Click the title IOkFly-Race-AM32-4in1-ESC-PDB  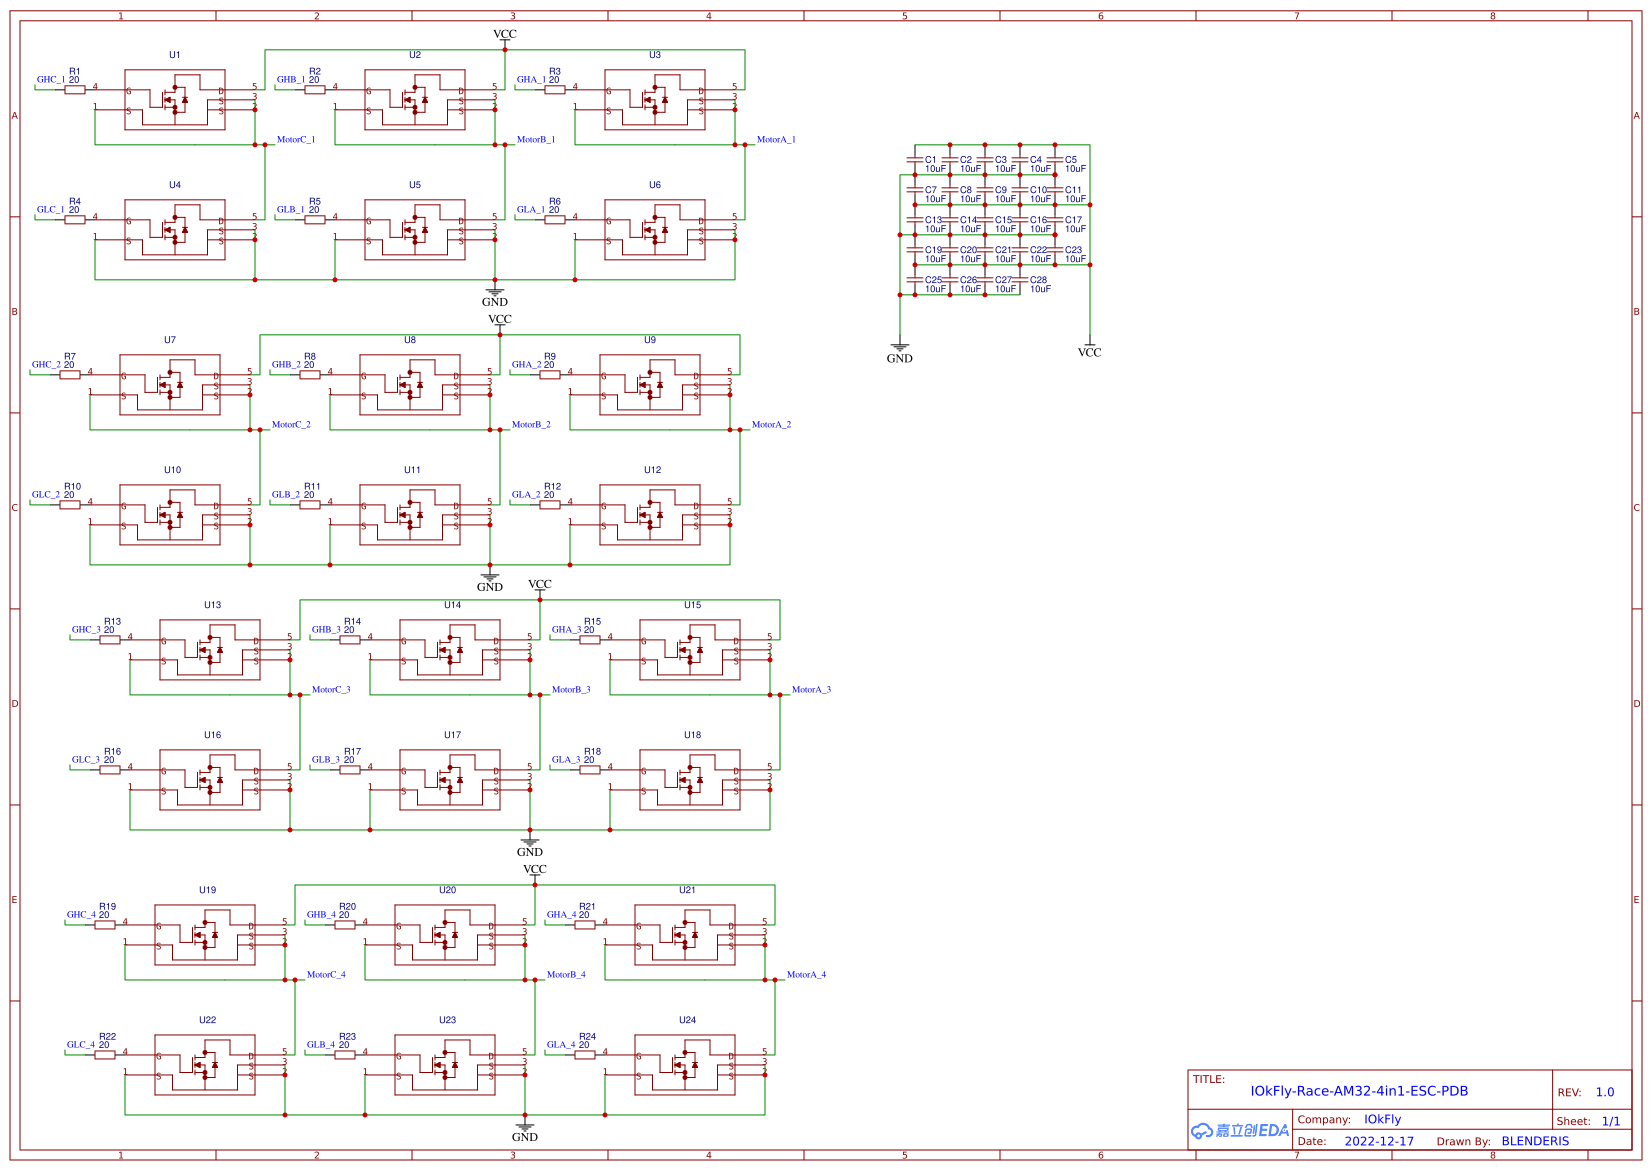(1358, 1092)
